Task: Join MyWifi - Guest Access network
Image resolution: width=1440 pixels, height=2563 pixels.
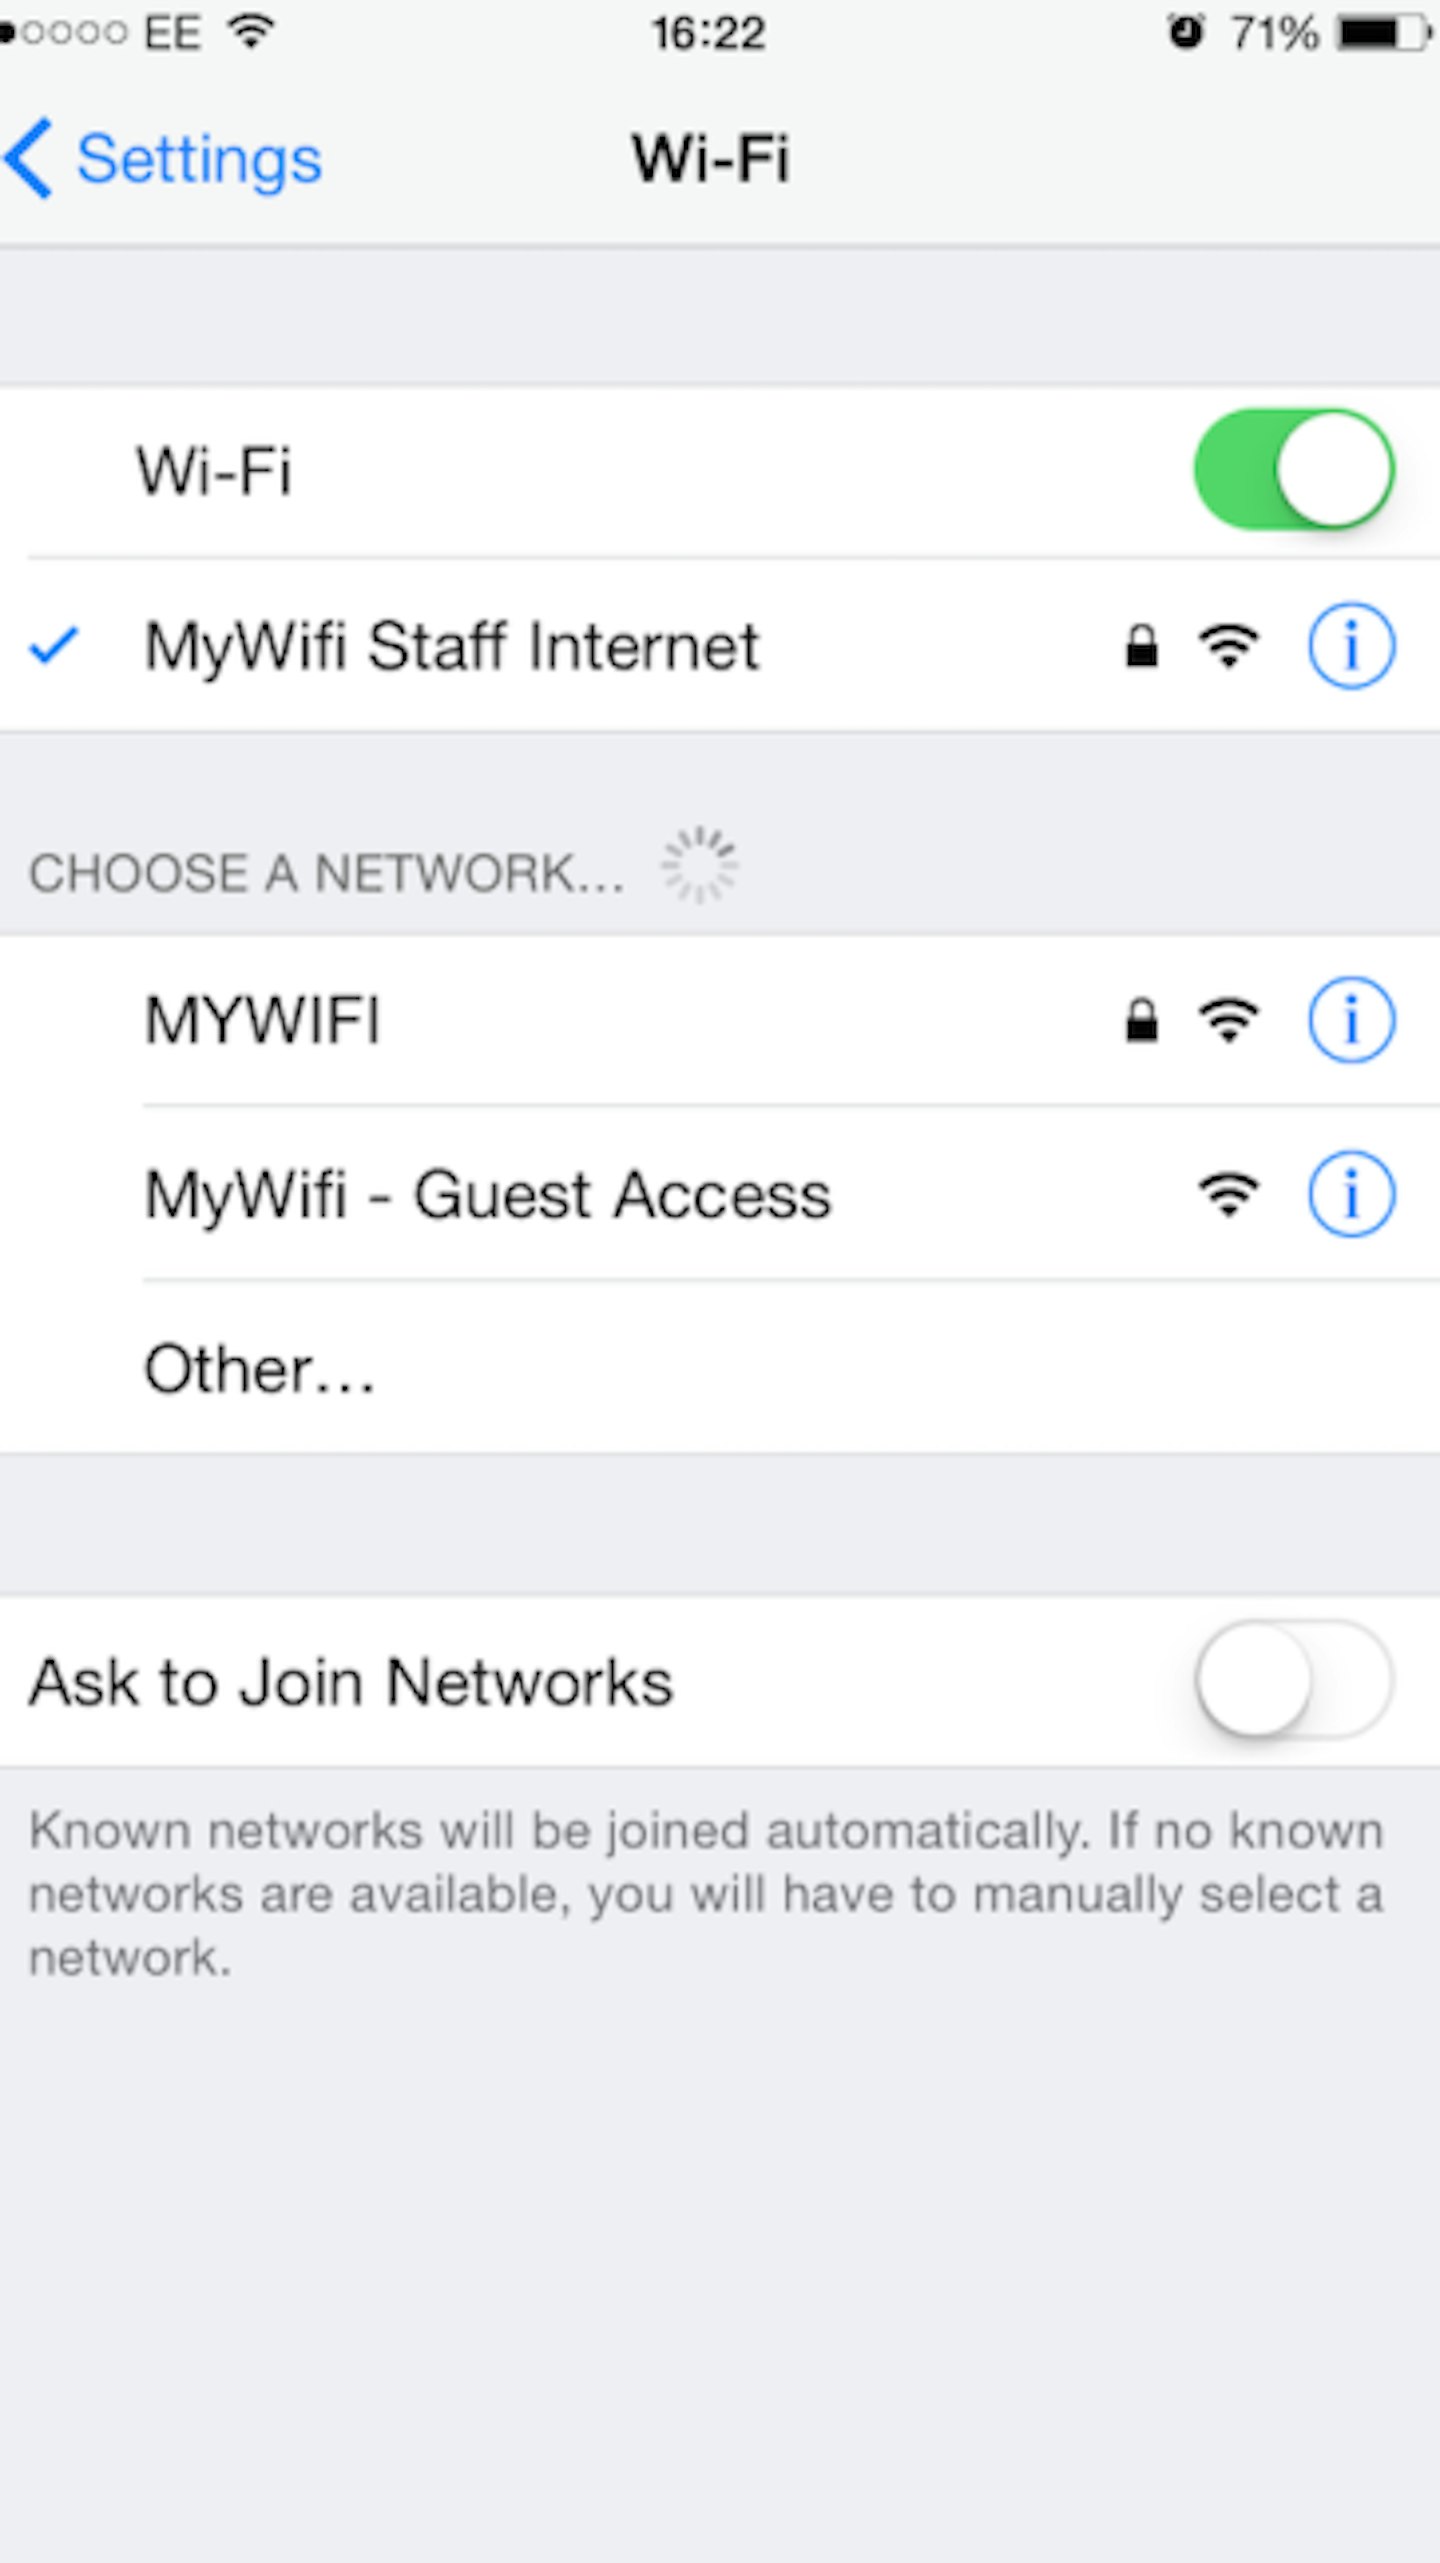Action: tap(720, 1194)
